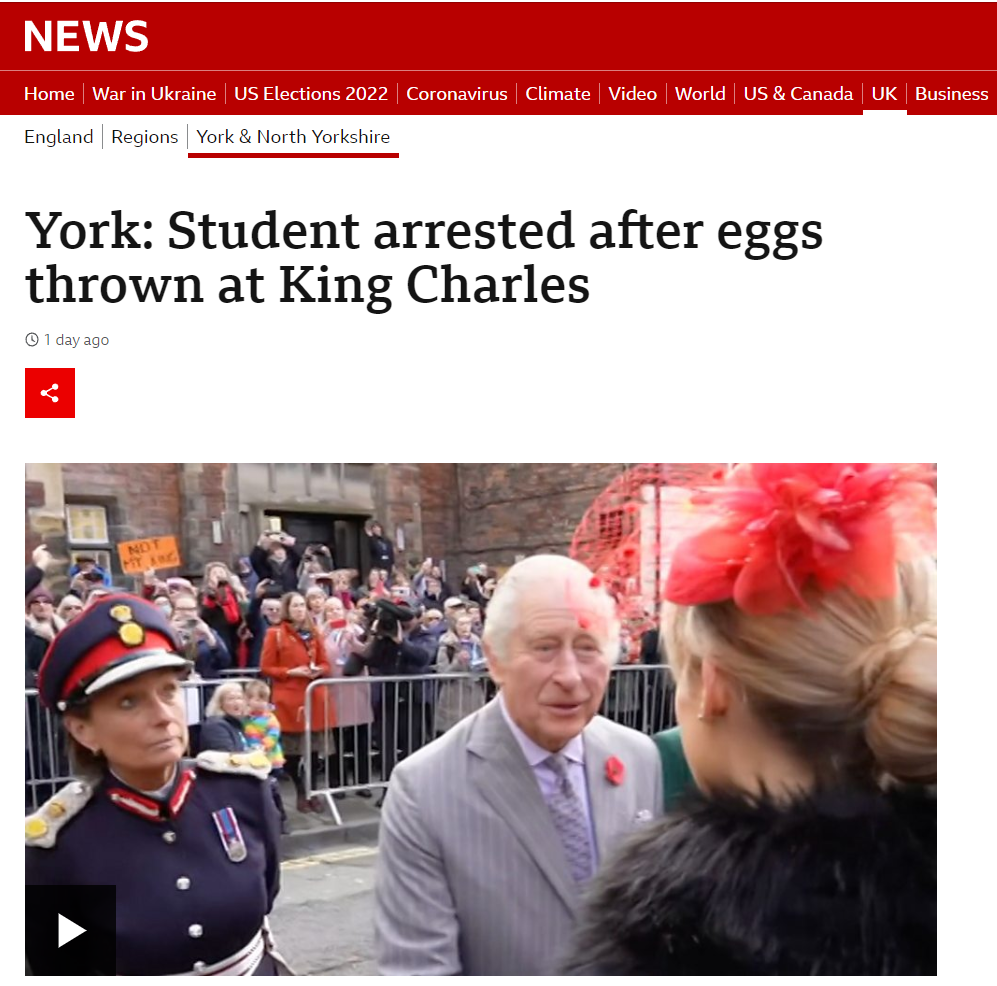Open the Regions sub-navigation link
The image size is (997, 986).
[x=145, y=137]
